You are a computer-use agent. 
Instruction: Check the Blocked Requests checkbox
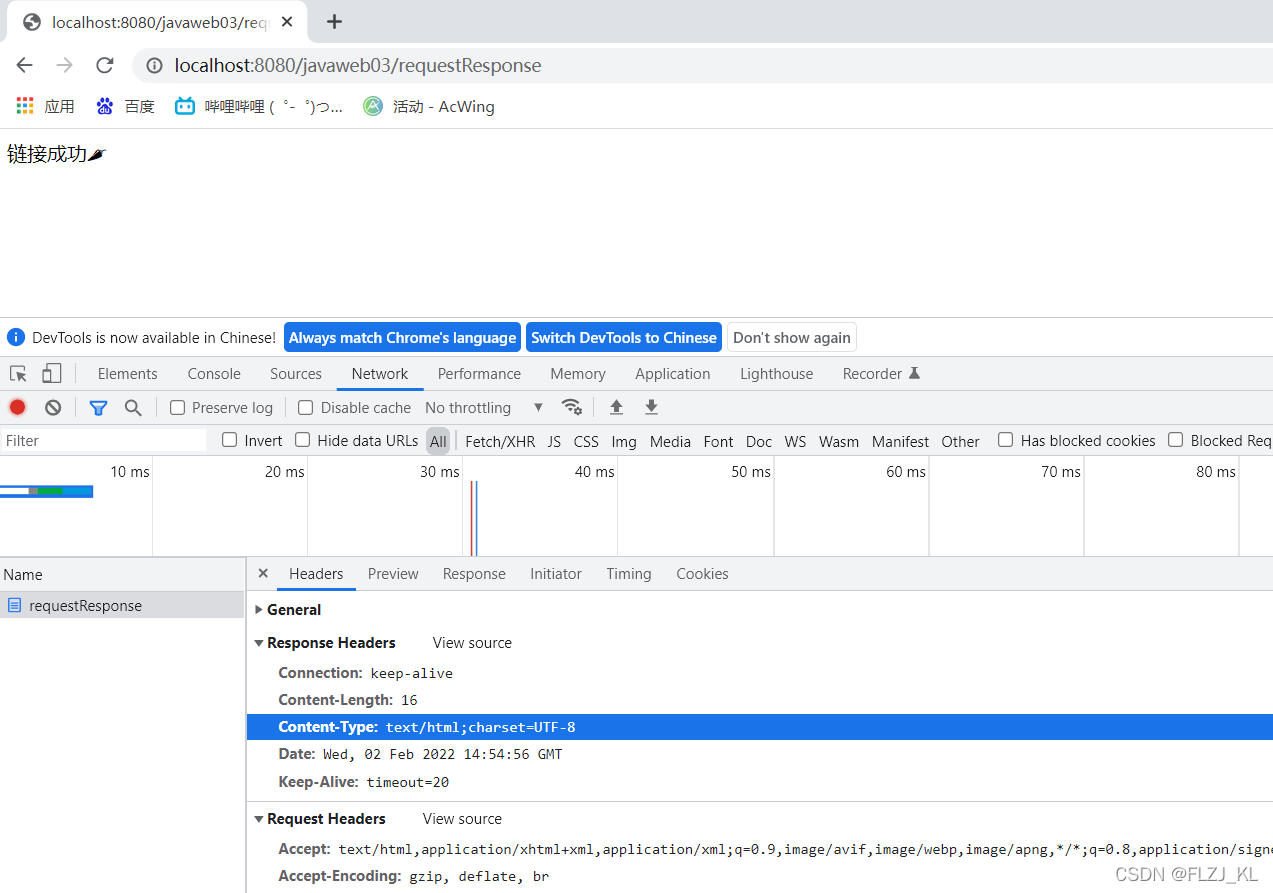tap(1176, 440)
